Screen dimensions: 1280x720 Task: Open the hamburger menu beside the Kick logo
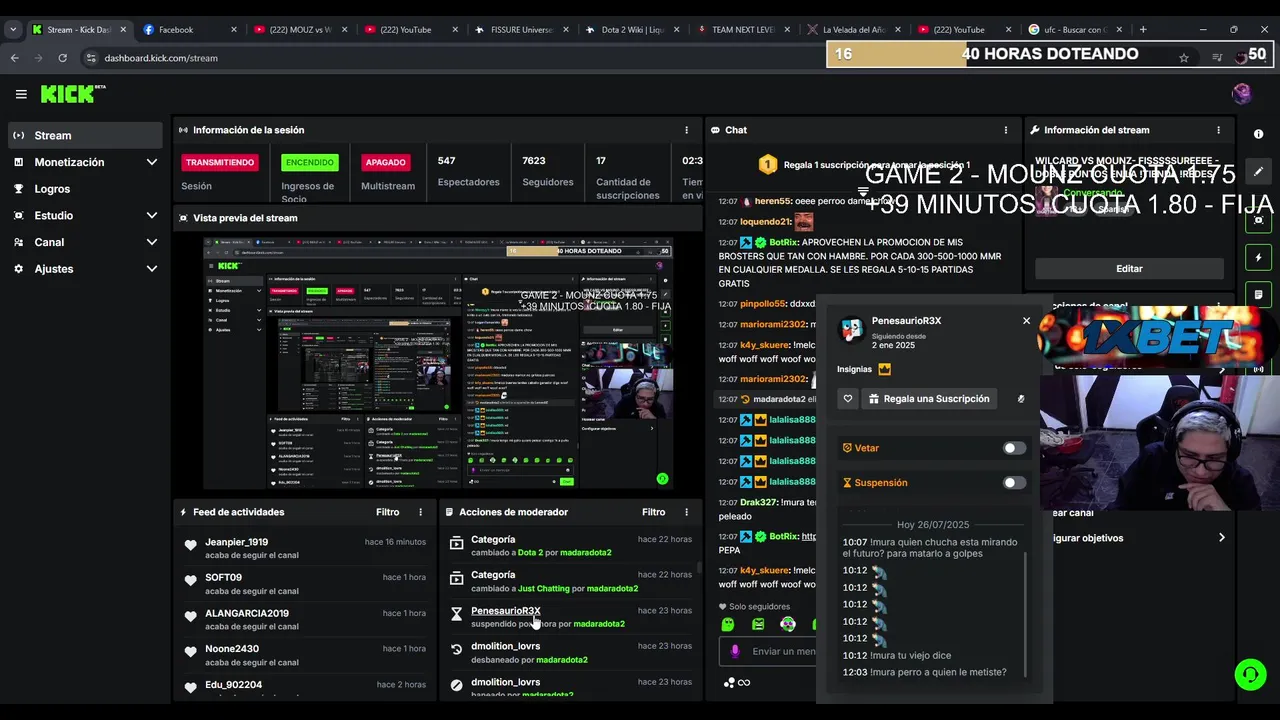[x=21, y=94]
